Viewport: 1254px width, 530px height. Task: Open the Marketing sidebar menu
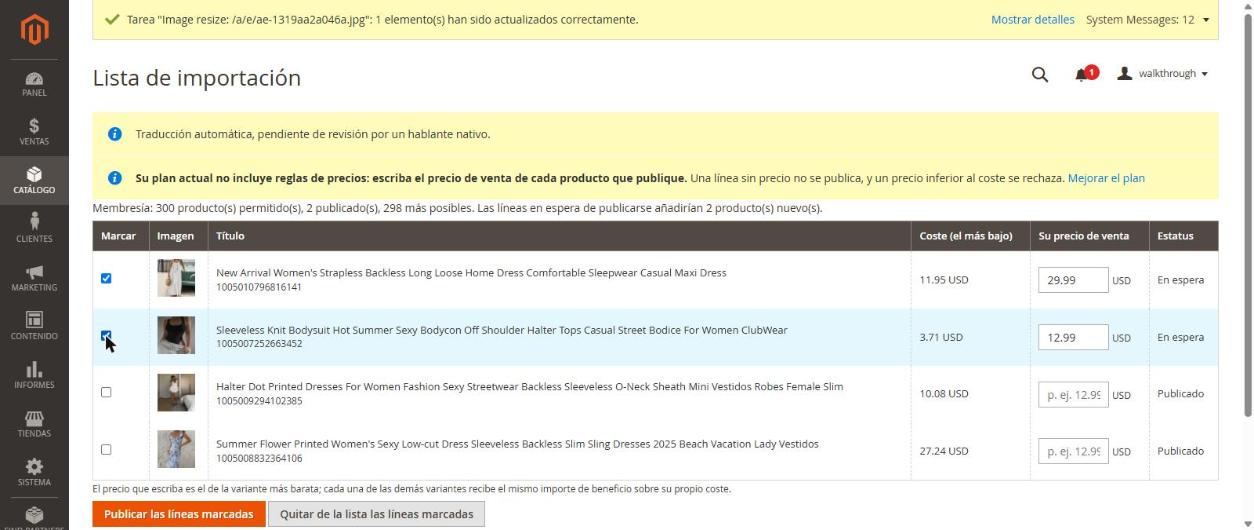[34, 277]
